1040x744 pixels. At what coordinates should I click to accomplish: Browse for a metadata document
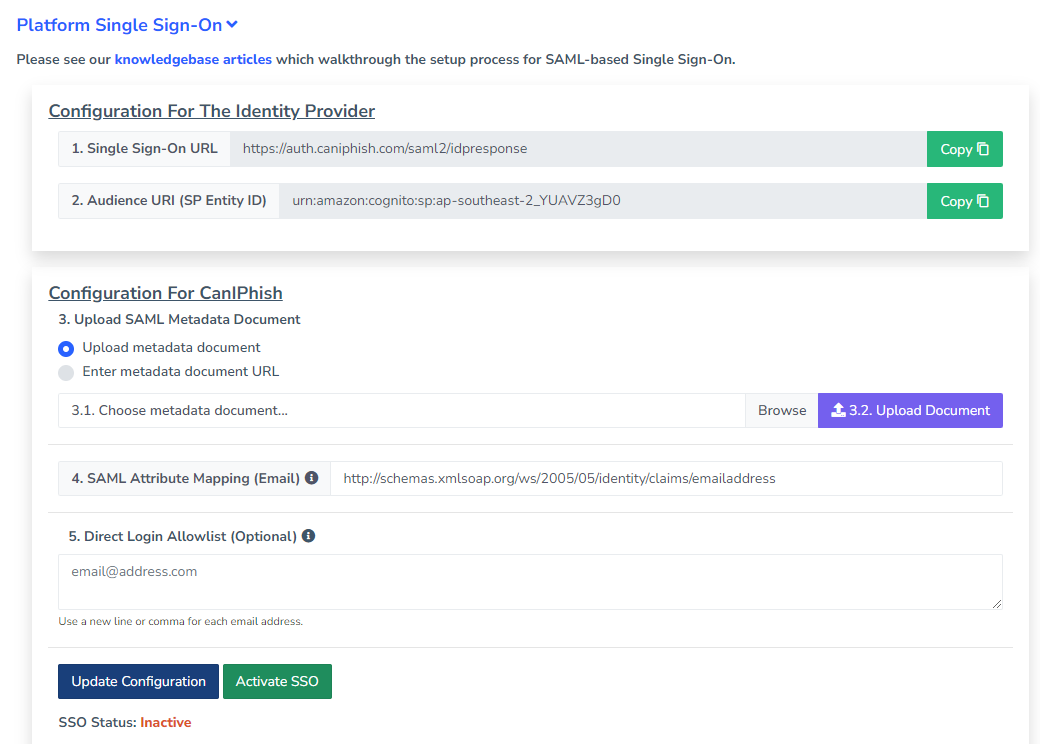click(x=781, y=410)
